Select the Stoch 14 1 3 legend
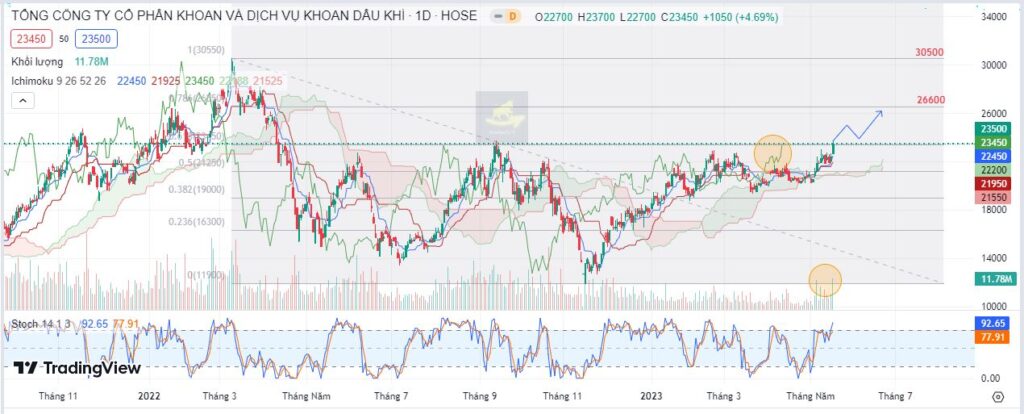Image resolution: width=1024 pixels, height=414 pixels. click(x=40, y=323)
